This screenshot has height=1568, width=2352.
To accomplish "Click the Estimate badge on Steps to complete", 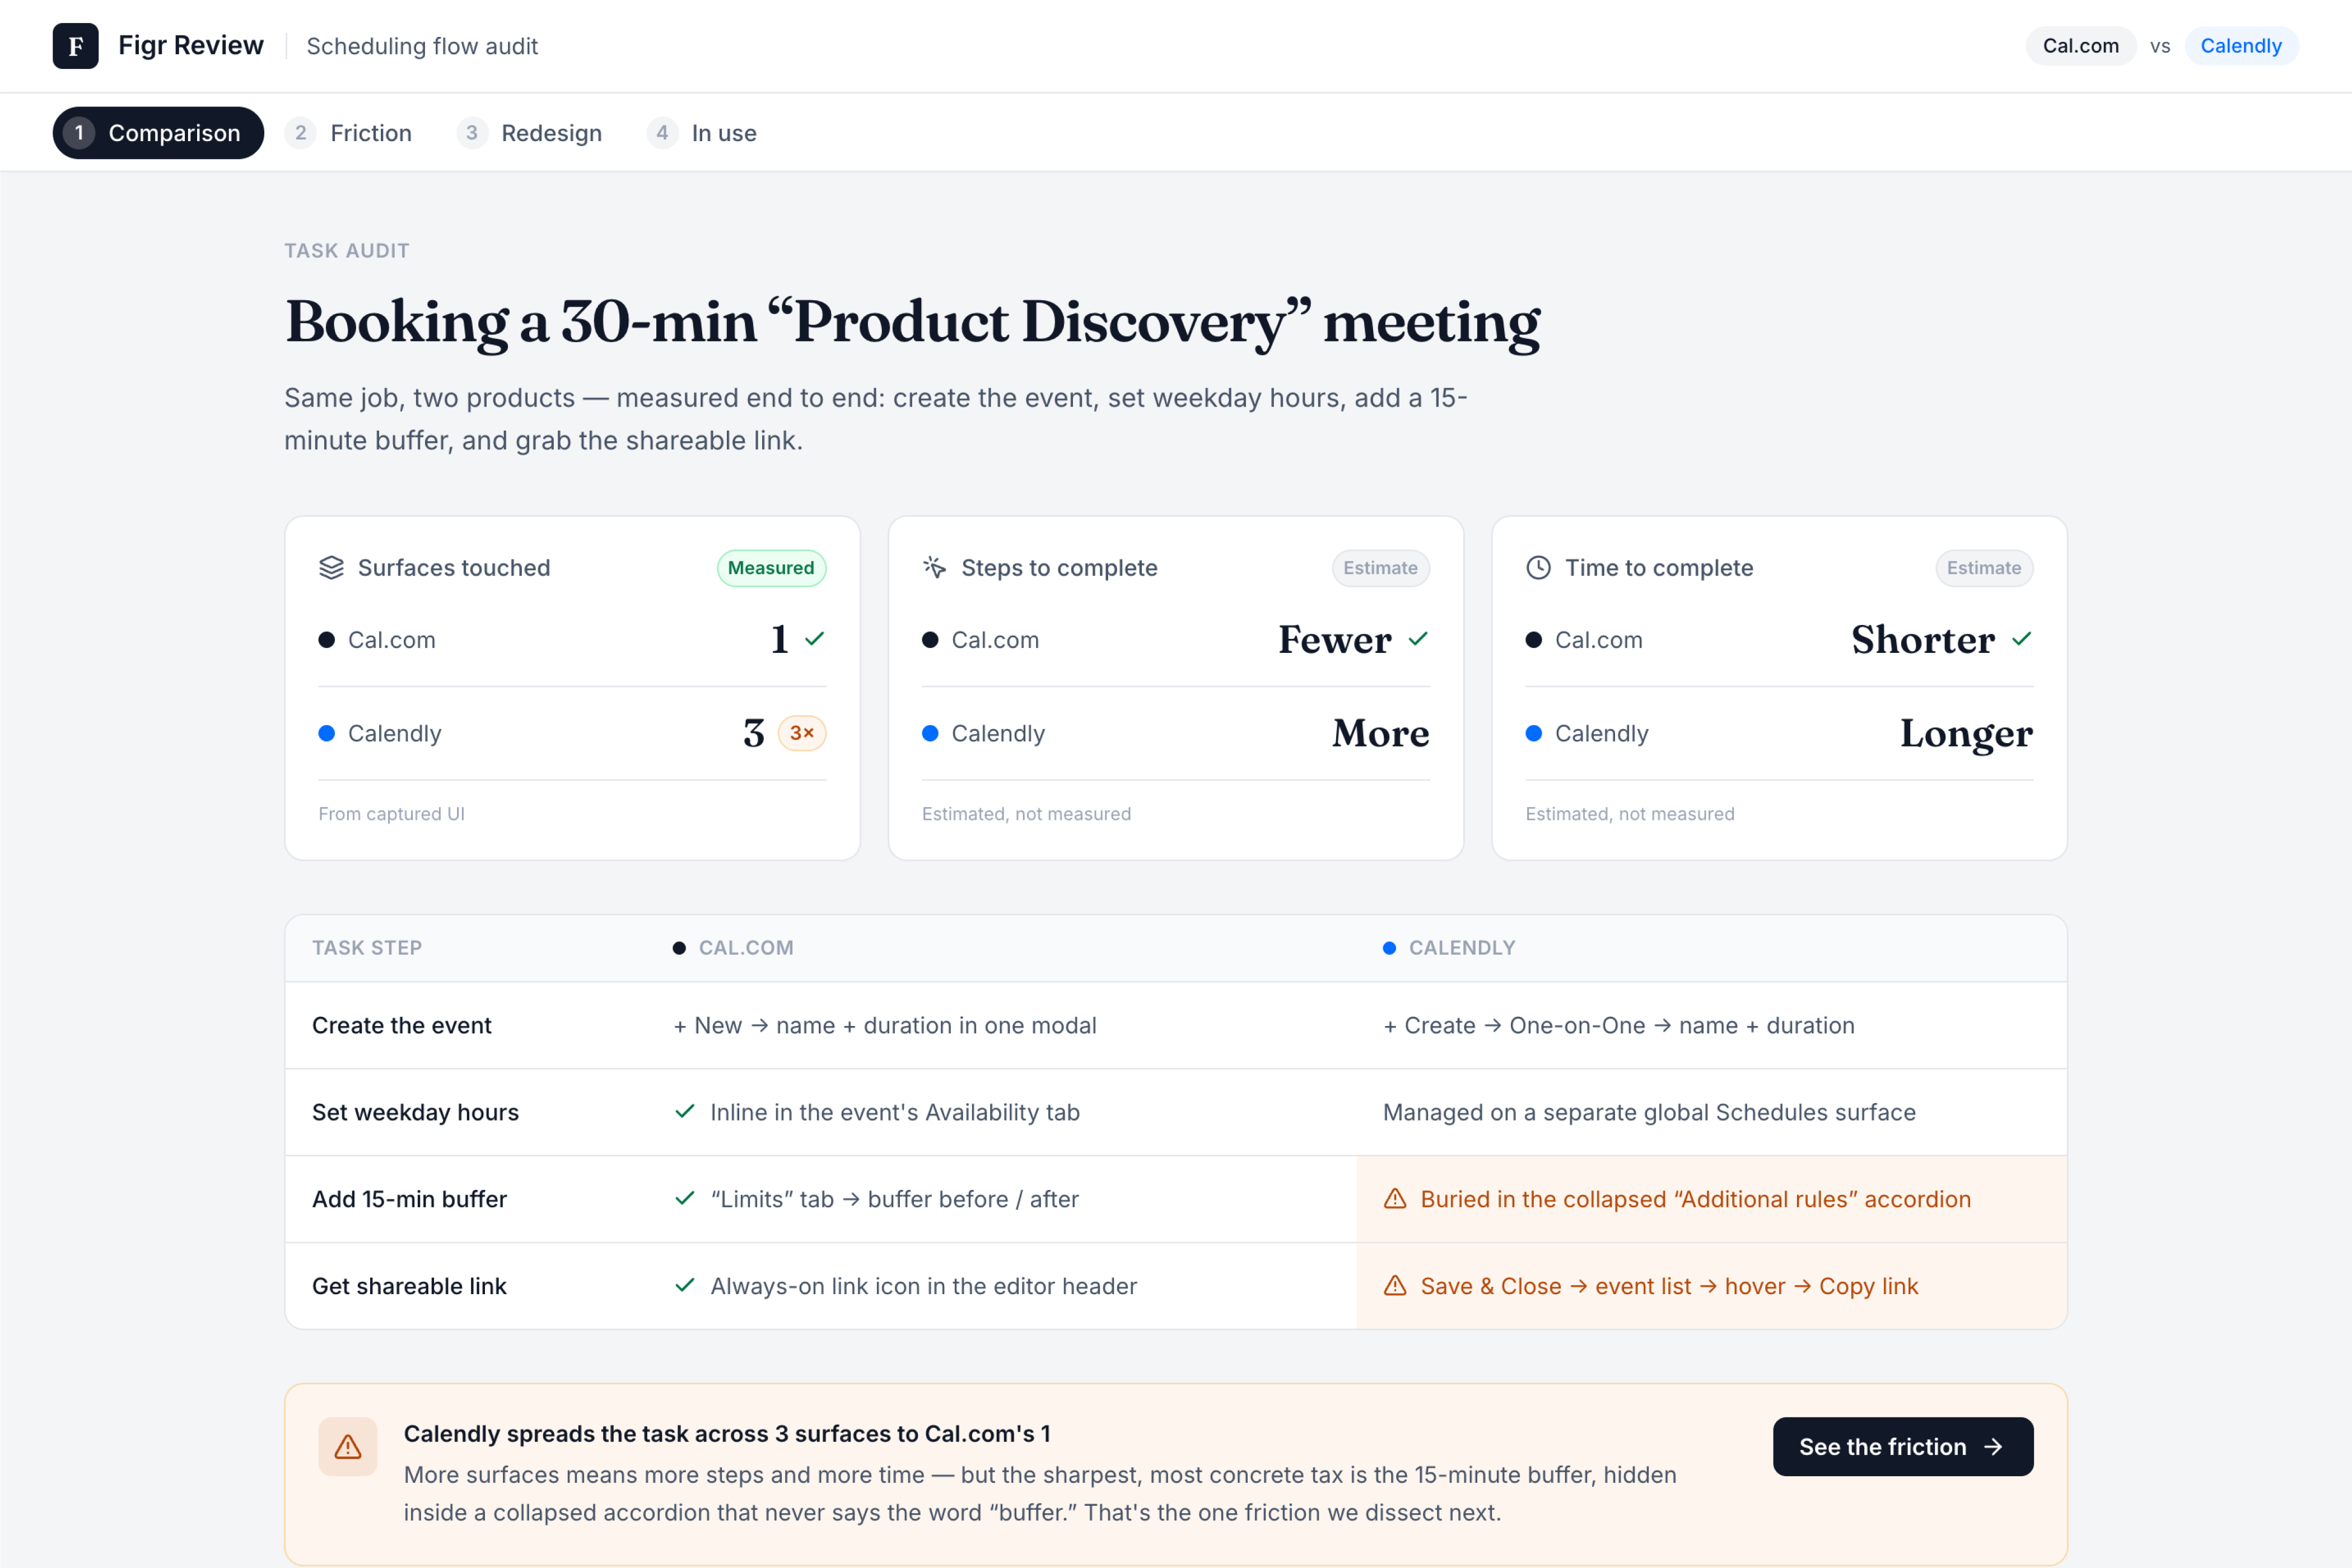I will pyautogui.click(x=1380, y=568).
